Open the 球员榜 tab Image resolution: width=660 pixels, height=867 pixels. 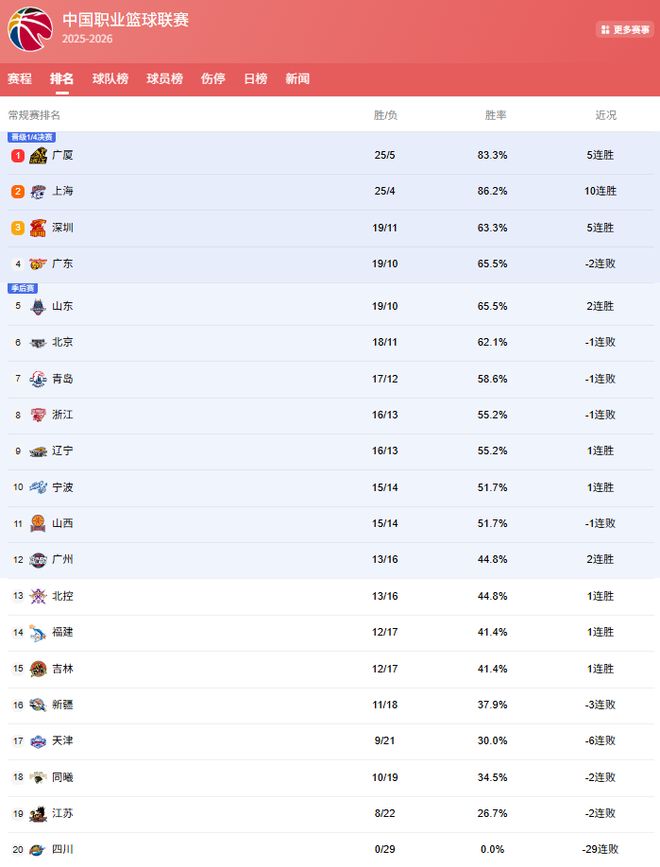pyautogui.click(x=164, y=79)
